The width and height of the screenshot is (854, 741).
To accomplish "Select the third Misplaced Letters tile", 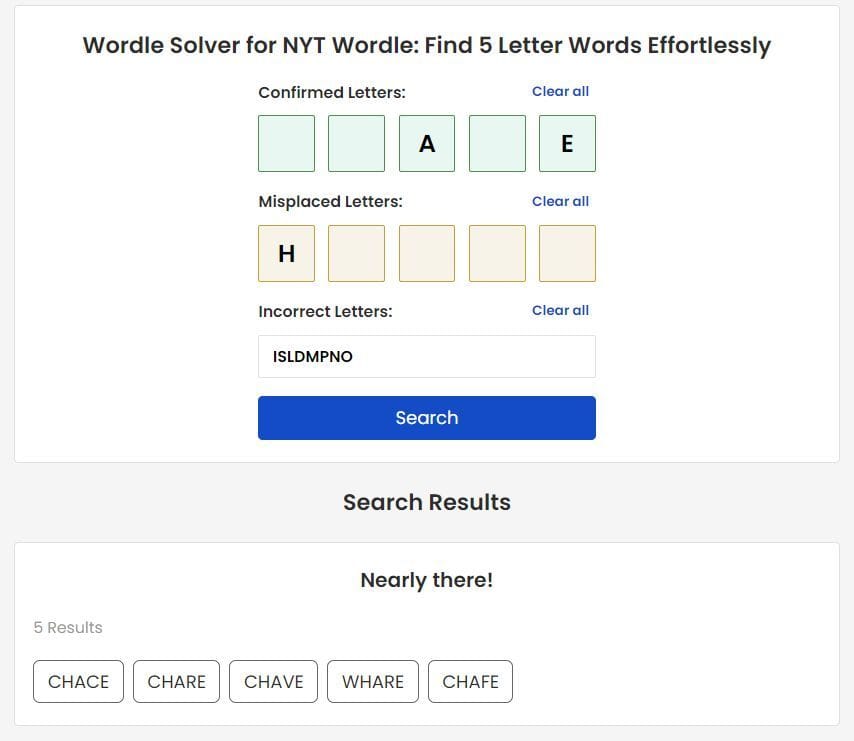I will tap(427, 253).
